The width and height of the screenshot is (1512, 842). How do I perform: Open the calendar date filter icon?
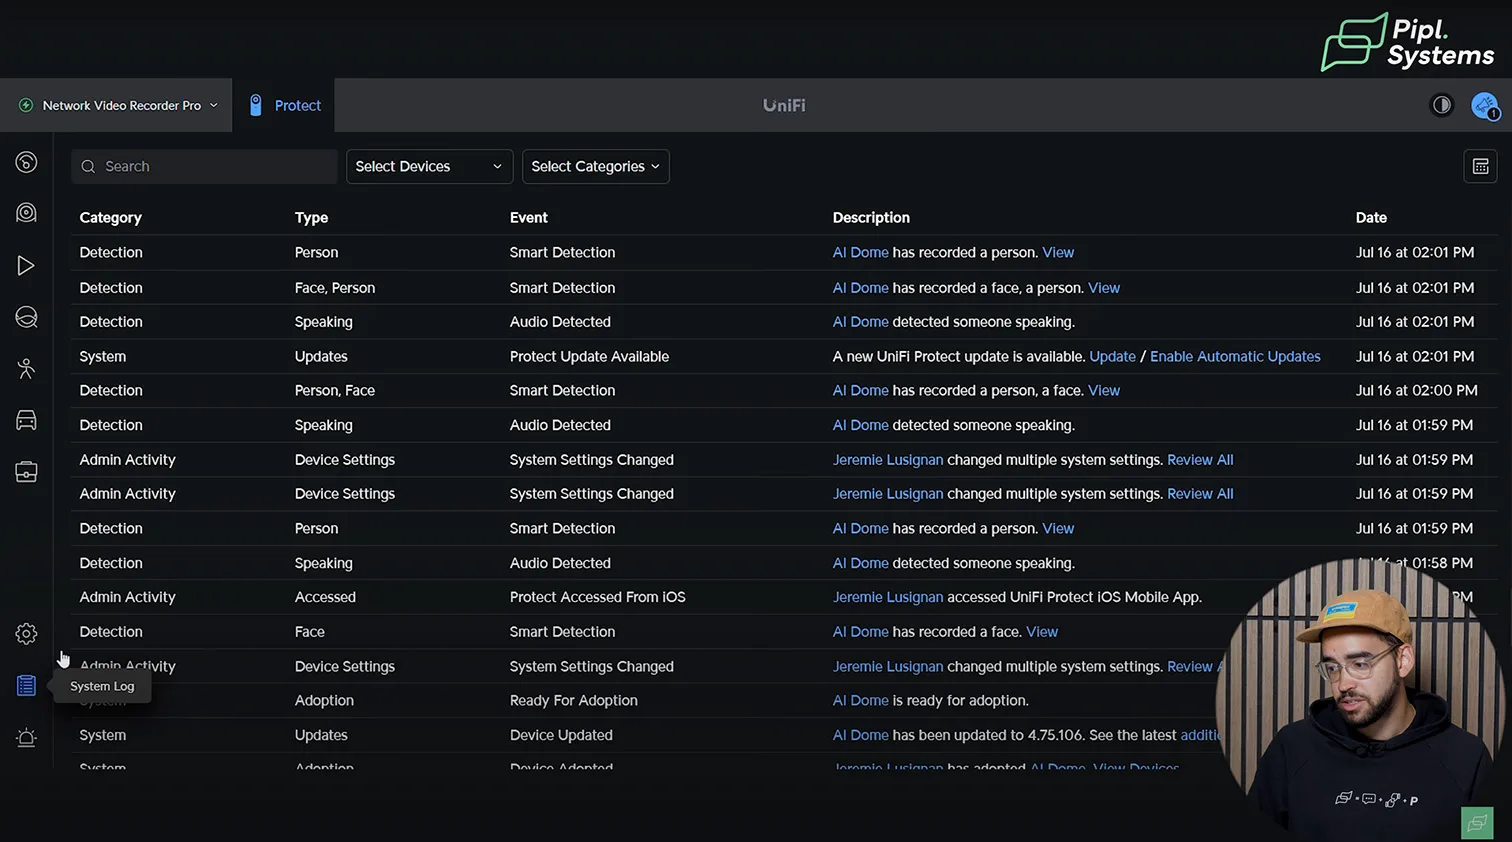tap(1480, 166)
